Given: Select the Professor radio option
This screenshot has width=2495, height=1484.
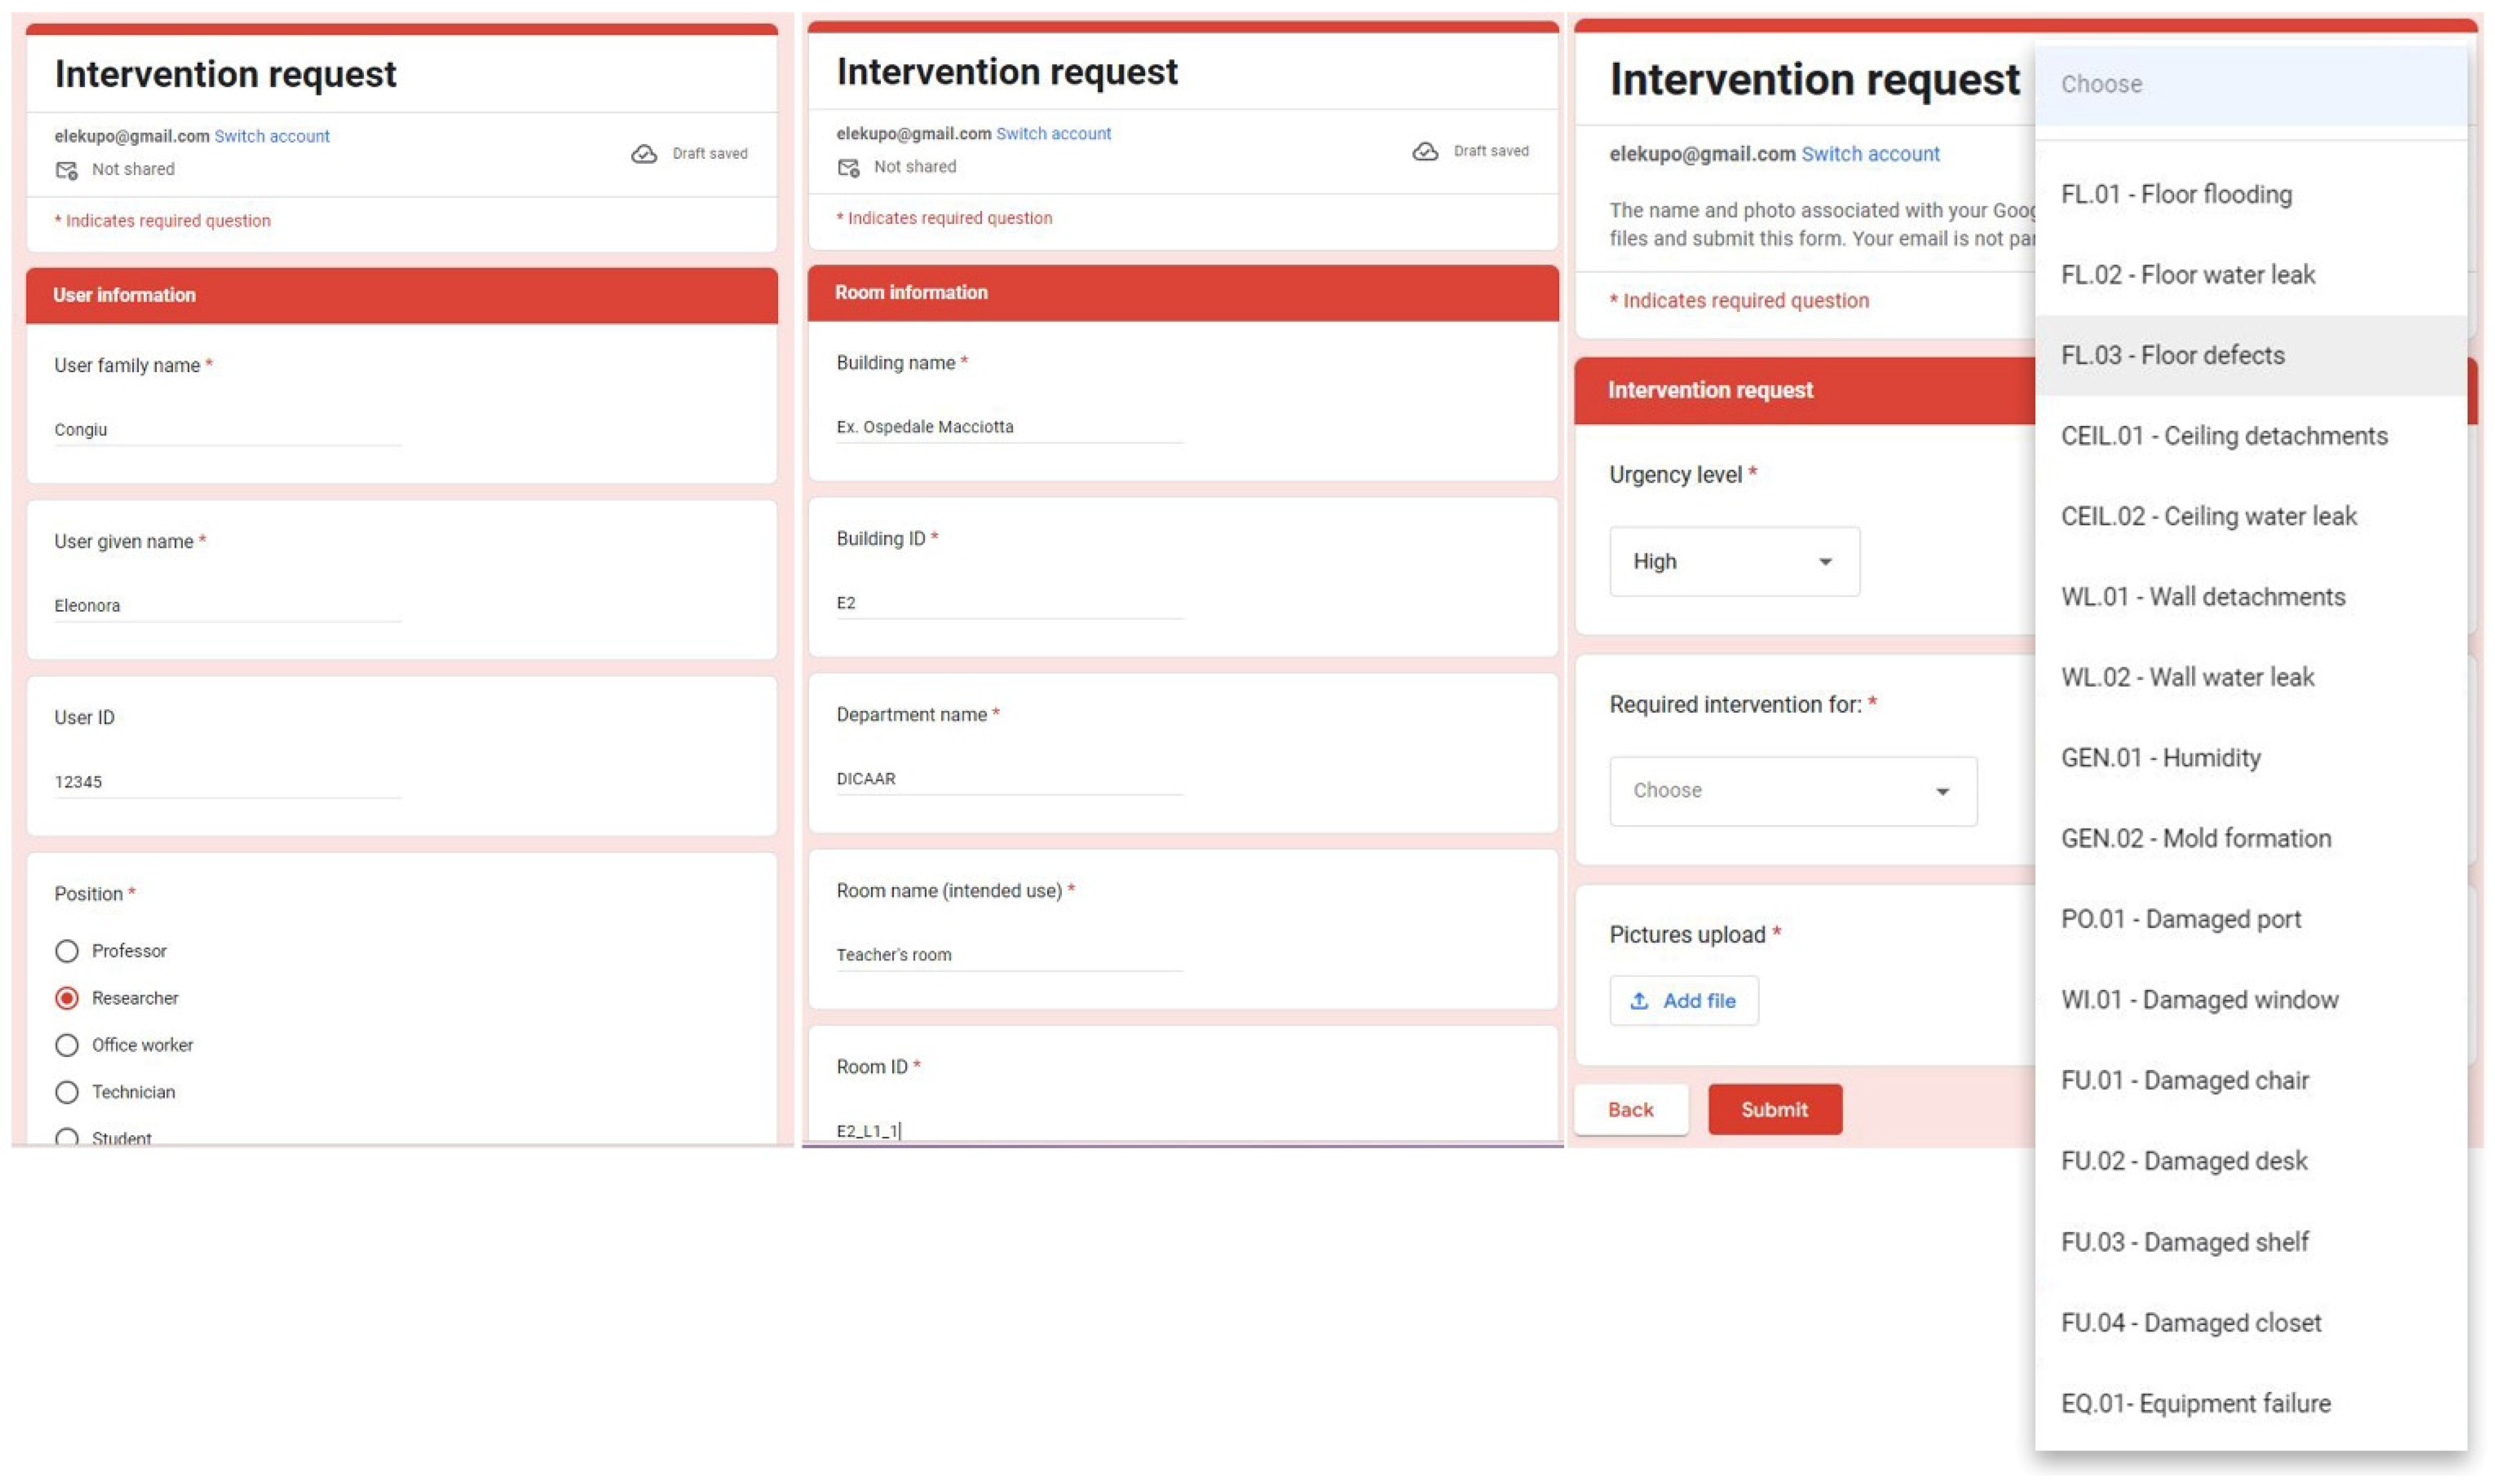Looking at the screenshot, I should point(67,951).
